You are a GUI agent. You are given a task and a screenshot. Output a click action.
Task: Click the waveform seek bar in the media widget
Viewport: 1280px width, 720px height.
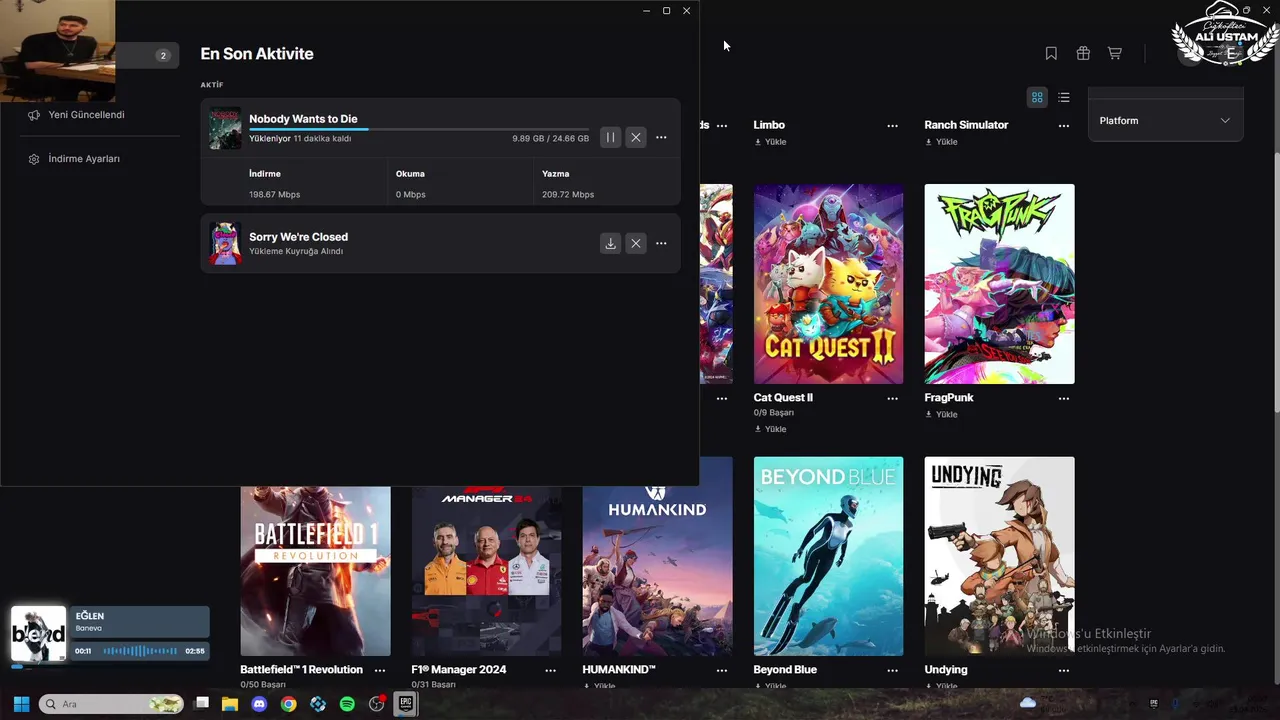pyautogui.click(x=140, y=651)
